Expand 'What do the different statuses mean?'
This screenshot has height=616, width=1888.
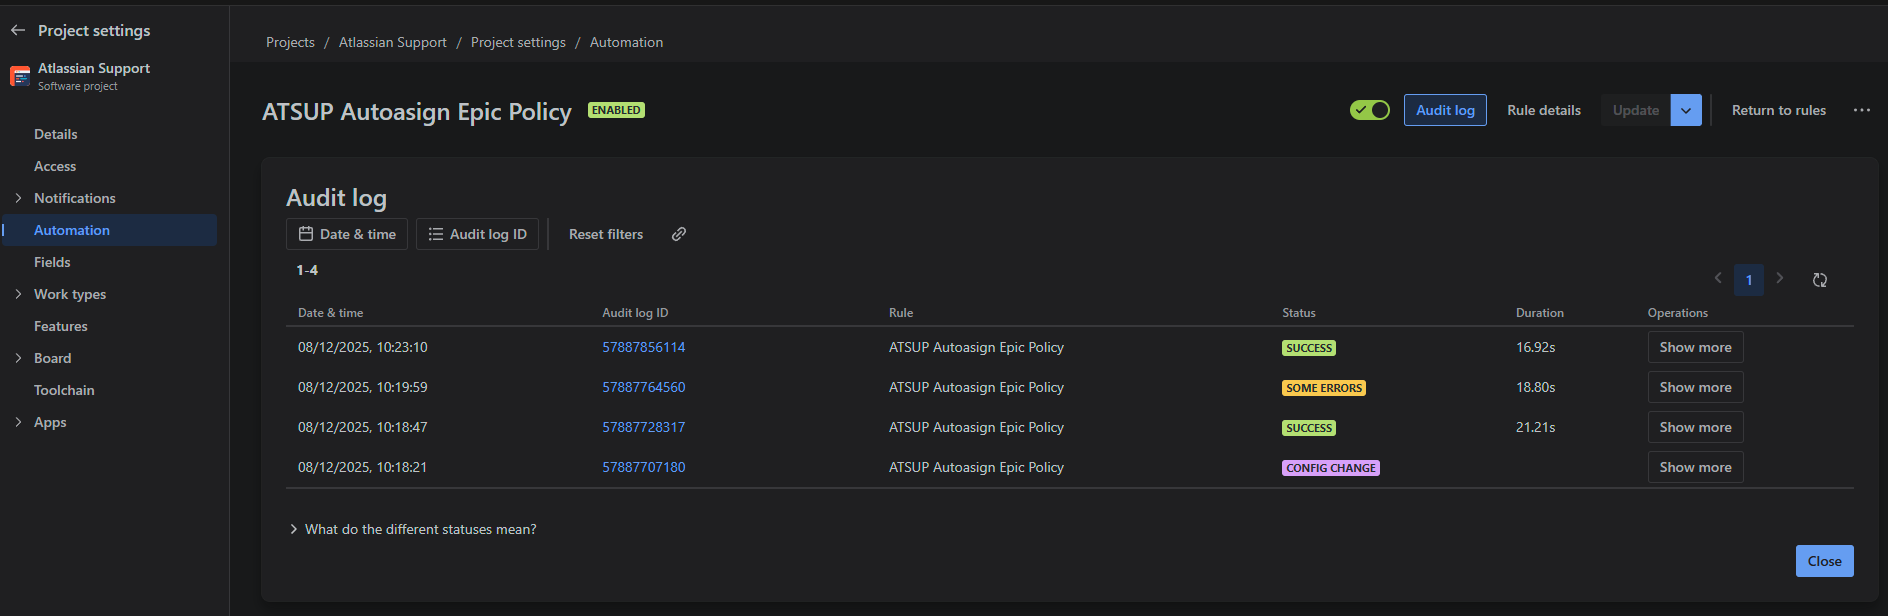pyautogui.click(x=413, y=529)
